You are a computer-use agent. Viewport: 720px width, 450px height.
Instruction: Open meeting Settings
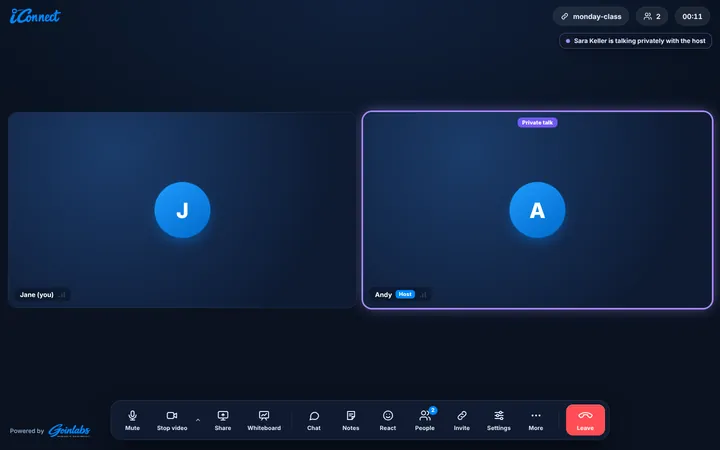[499, 420]
